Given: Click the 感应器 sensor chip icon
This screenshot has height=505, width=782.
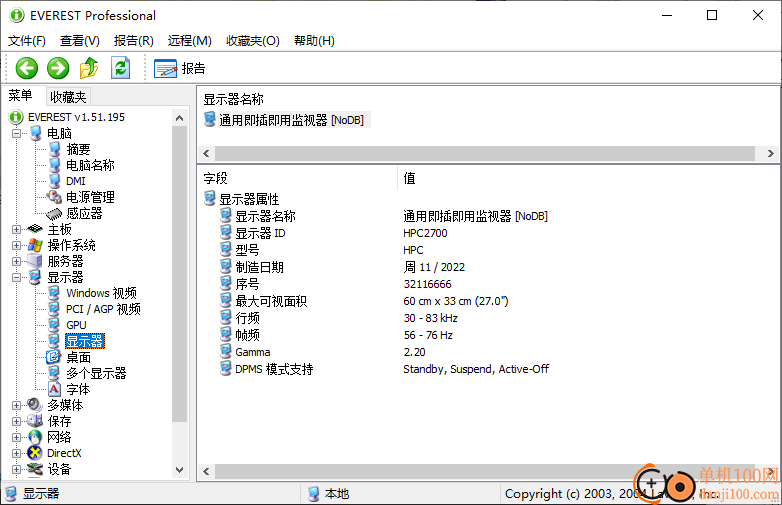Looking at the screenshot, I should point(54,213).
